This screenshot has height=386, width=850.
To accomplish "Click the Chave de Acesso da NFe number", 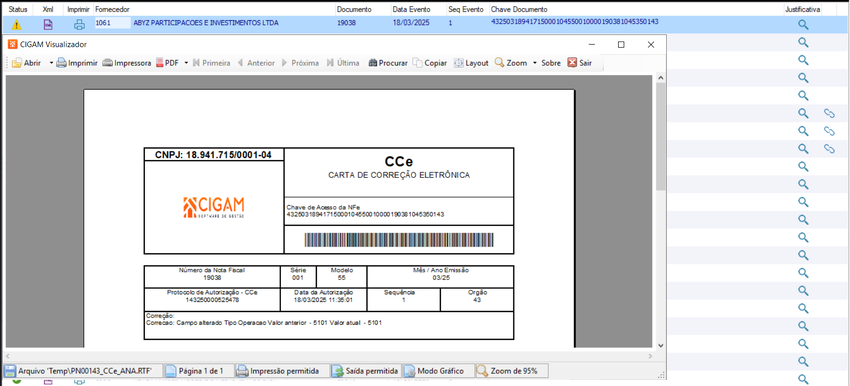I will click(x=365, y=215).
